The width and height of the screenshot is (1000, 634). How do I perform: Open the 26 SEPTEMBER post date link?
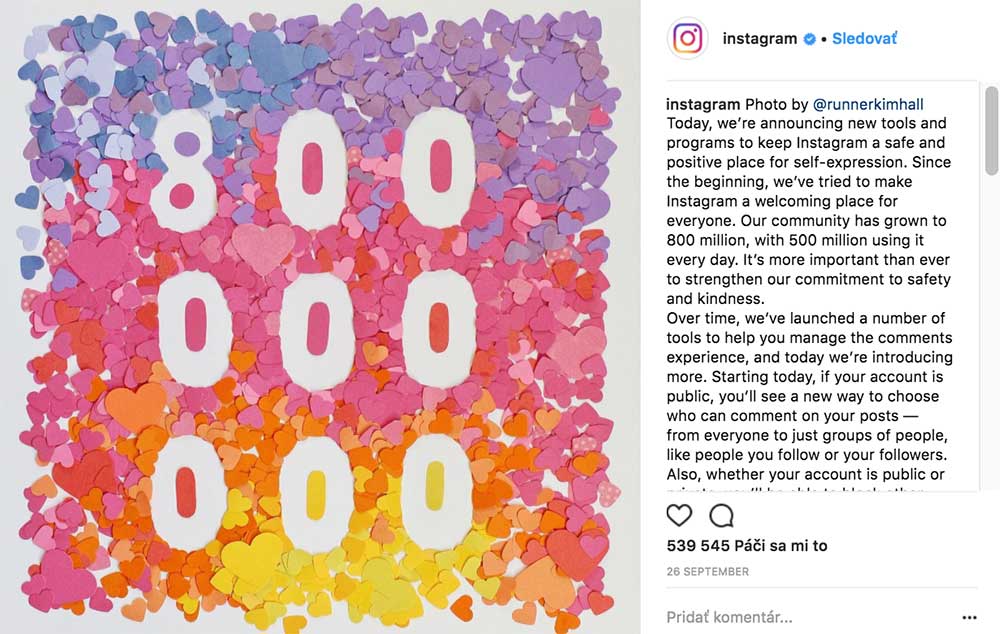tap(708, 571)
